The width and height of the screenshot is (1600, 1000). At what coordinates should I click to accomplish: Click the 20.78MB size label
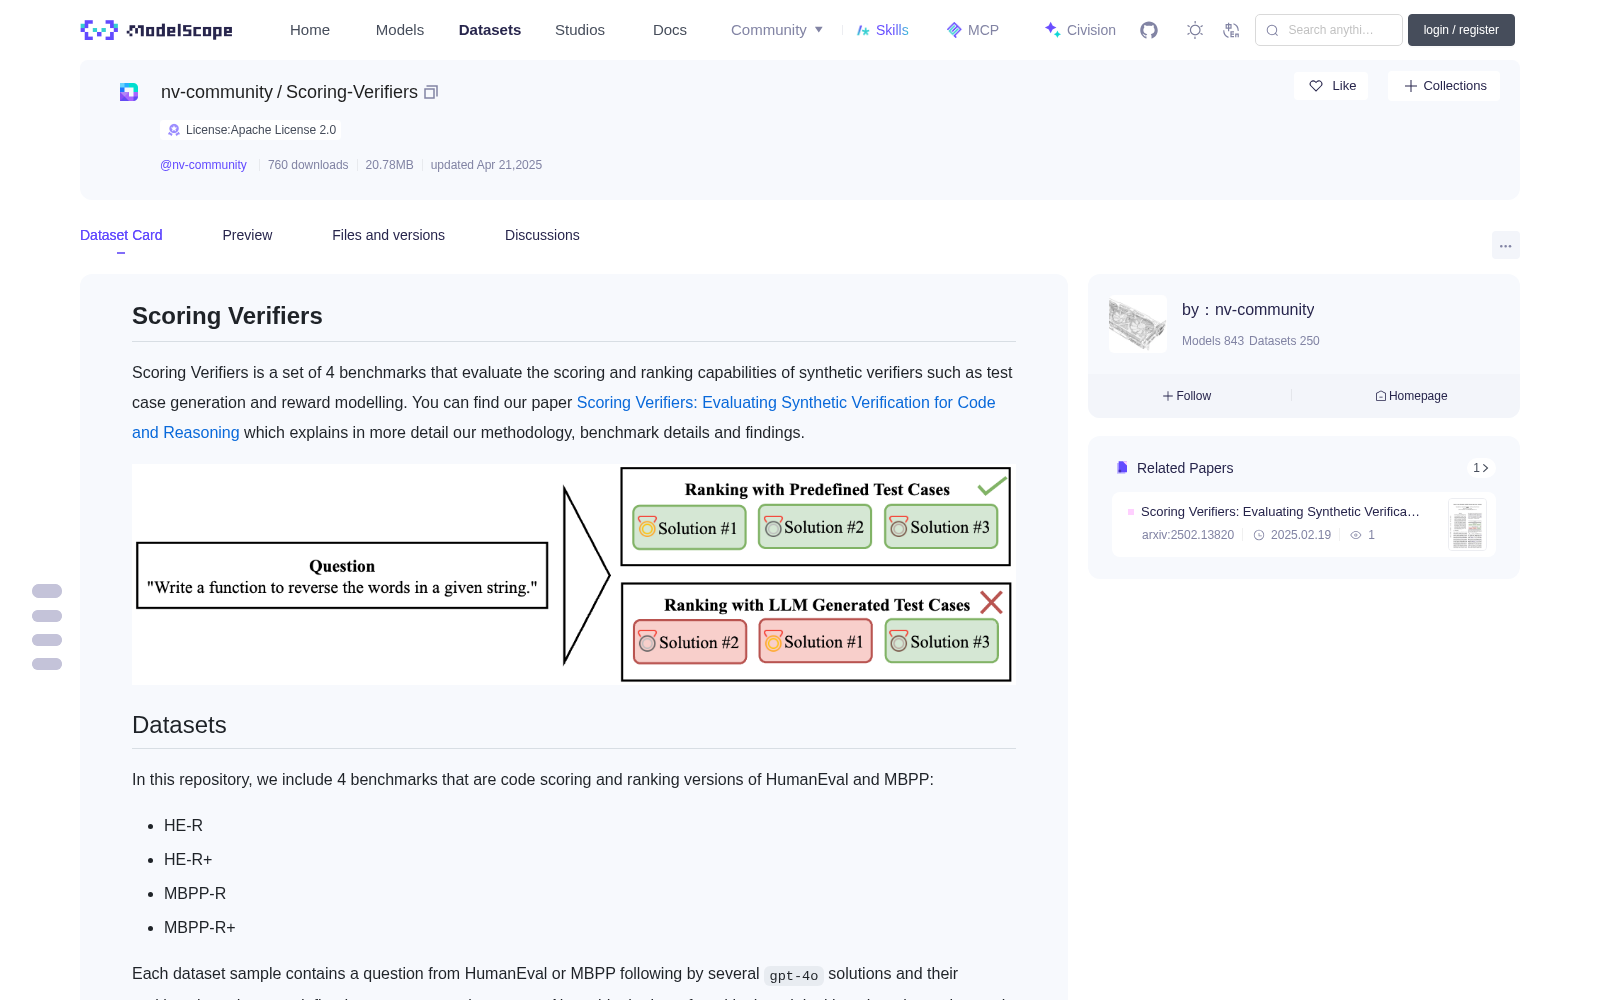pyautogui.click(x=389, y=165)
